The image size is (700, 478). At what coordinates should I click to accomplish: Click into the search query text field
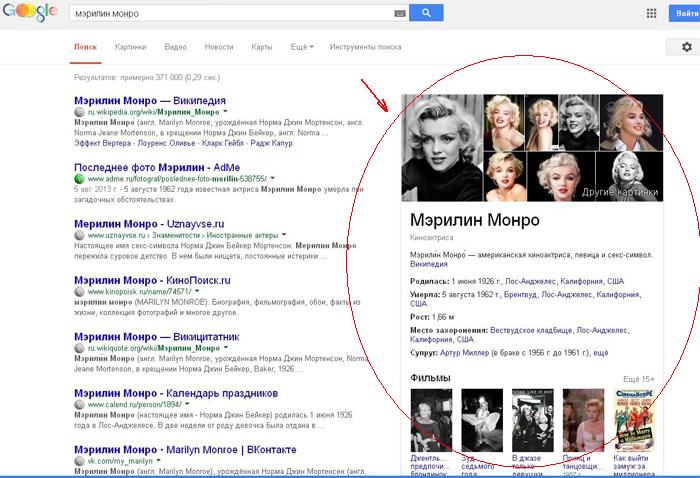pos(220,14)
